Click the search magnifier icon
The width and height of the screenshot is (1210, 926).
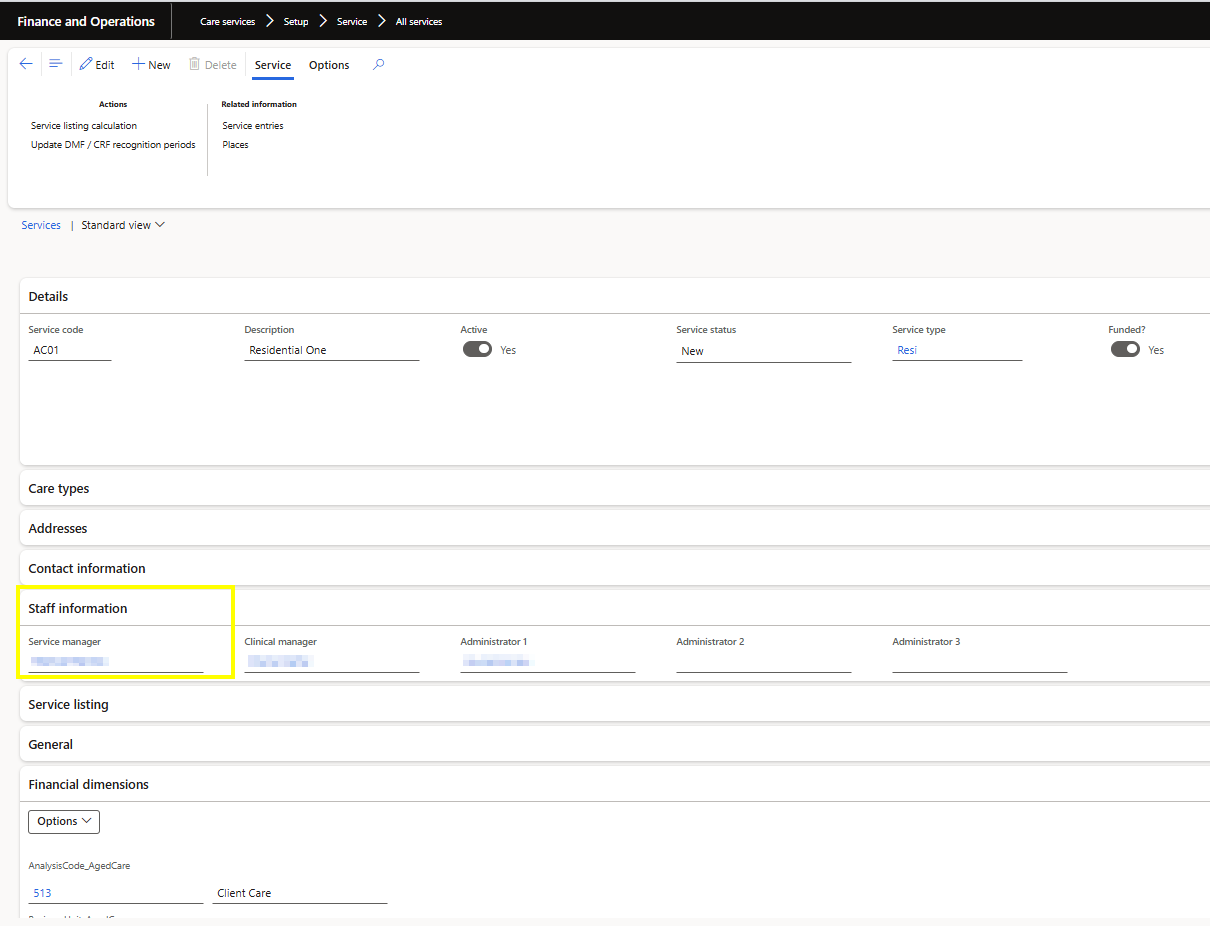tap(378, 64)
